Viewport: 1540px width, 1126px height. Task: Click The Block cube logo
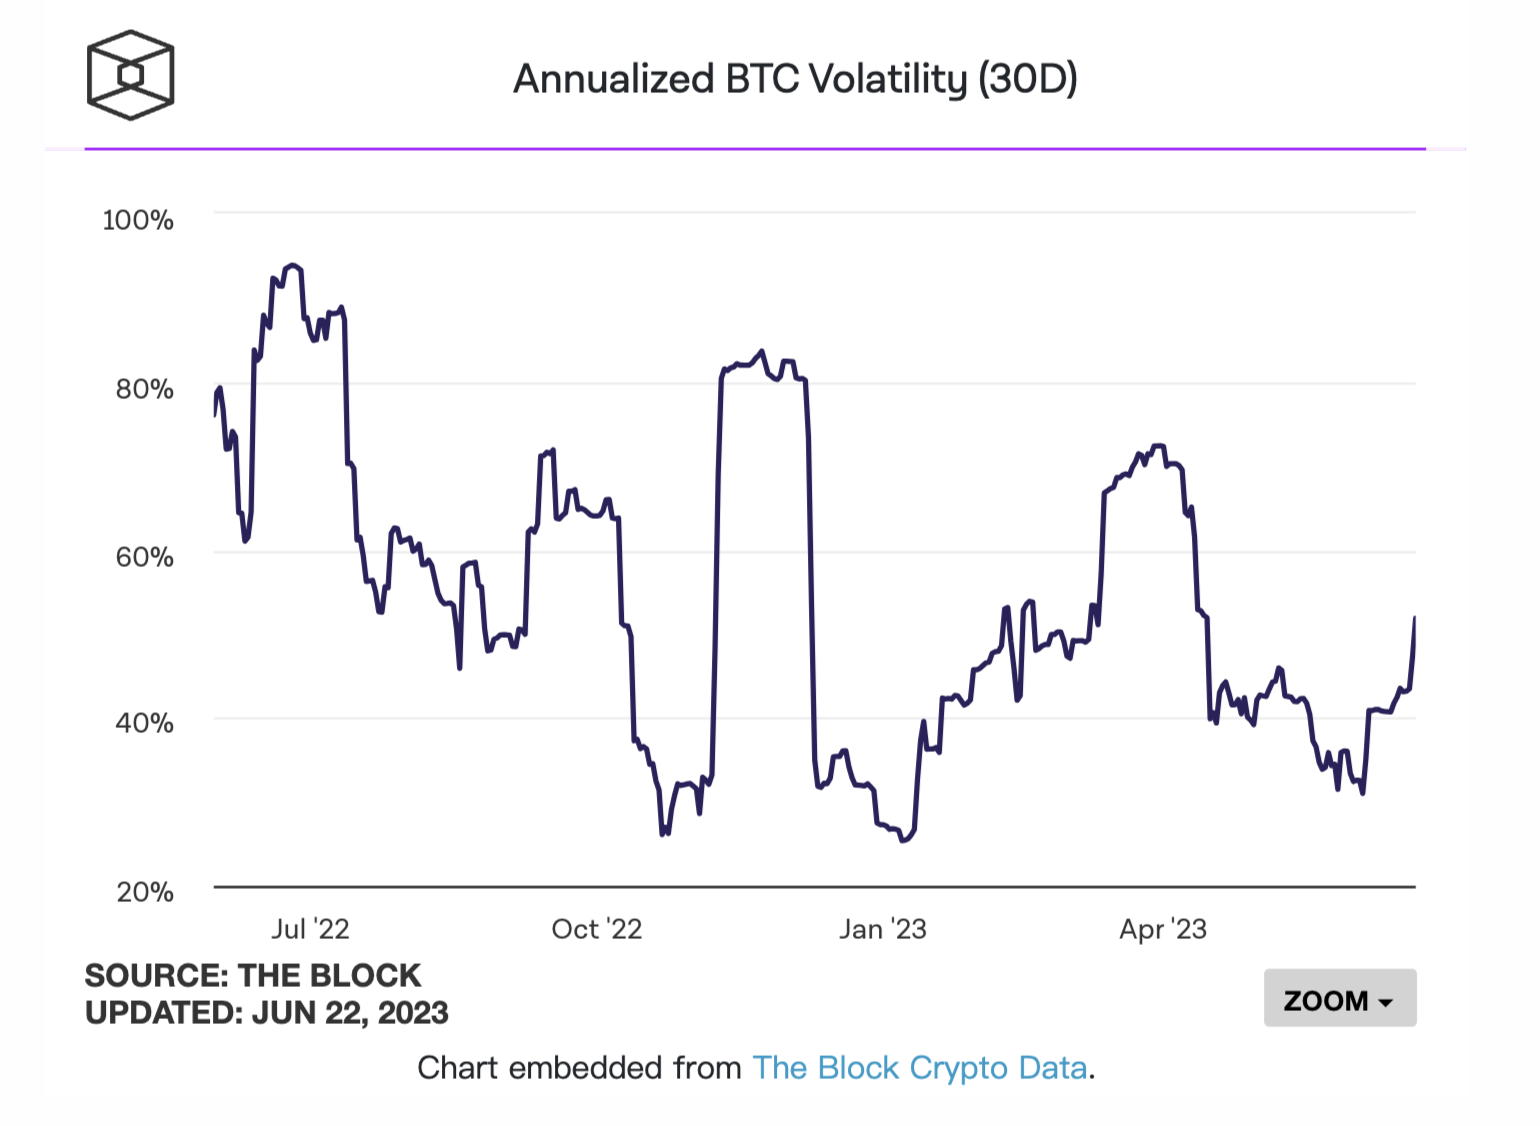(x=130, y=75)
